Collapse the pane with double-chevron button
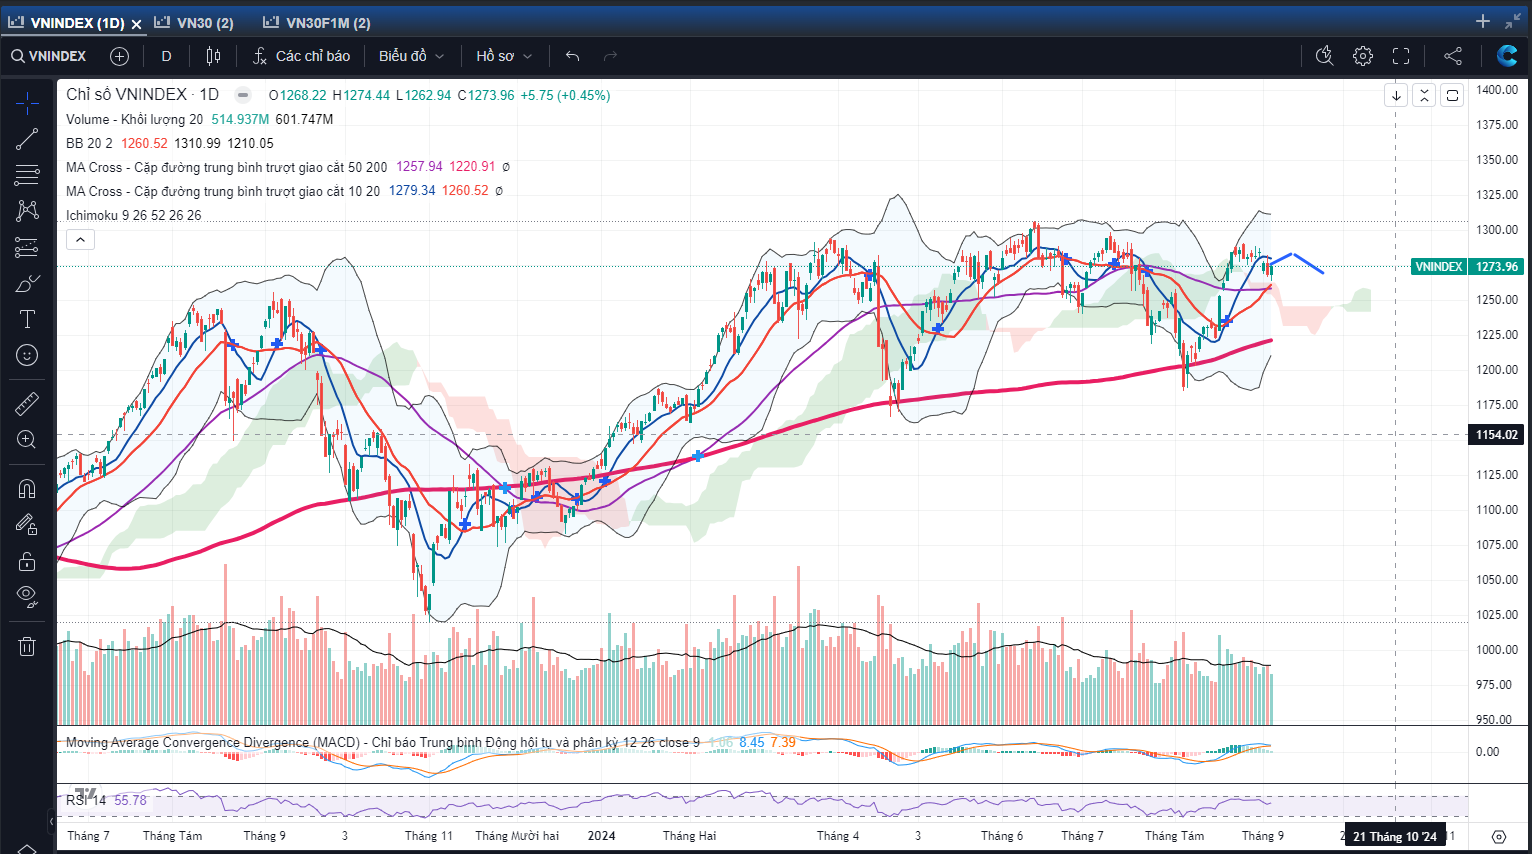Screen dimensions: 1532x854 click(1424, 96)
